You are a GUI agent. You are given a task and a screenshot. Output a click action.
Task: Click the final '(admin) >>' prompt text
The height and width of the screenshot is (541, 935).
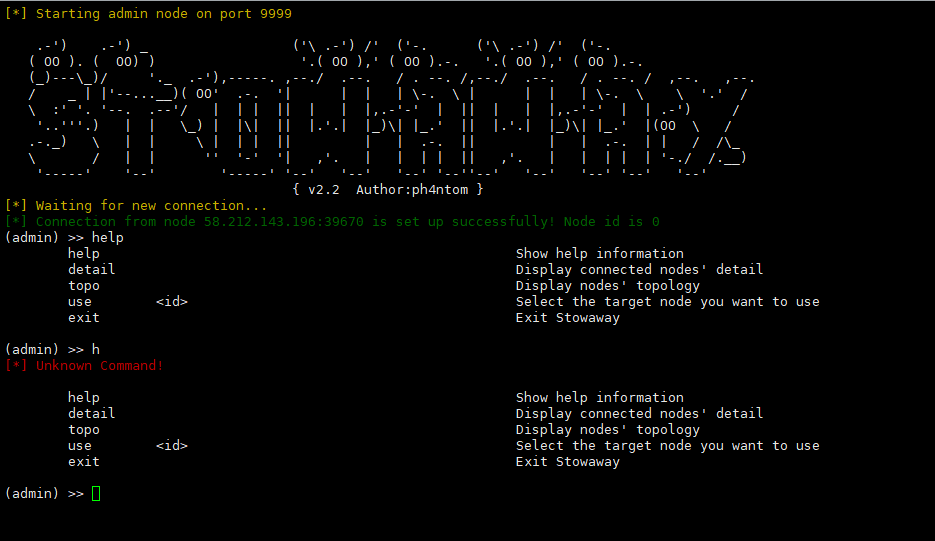click(x=44, y=493)
